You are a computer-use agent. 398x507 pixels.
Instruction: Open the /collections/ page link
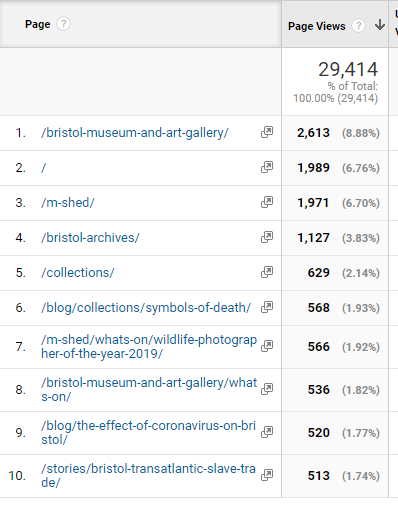point(78,273)
